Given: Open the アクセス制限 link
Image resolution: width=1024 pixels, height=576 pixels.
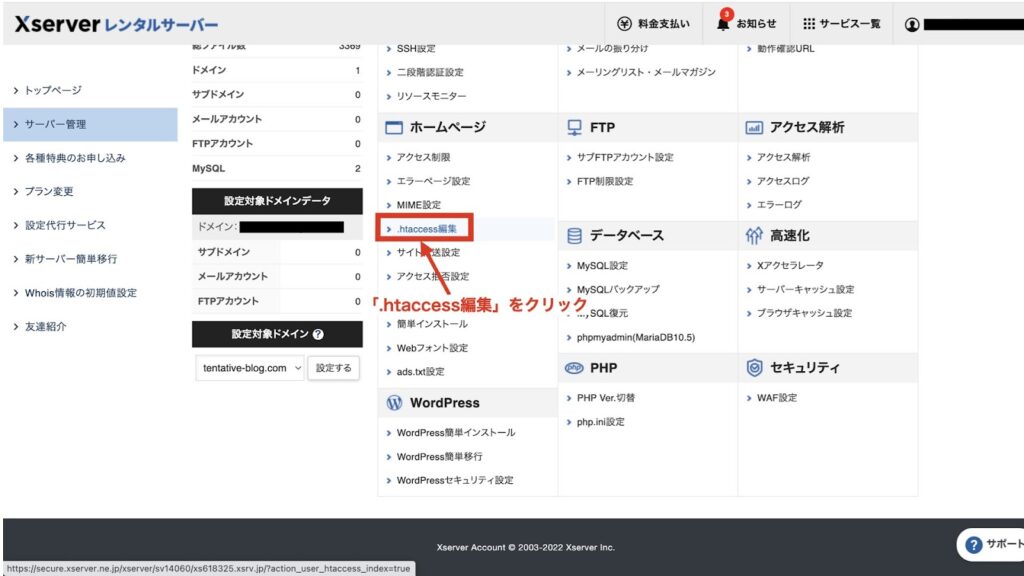Looking at the screenshot, I should pos(423,157).
